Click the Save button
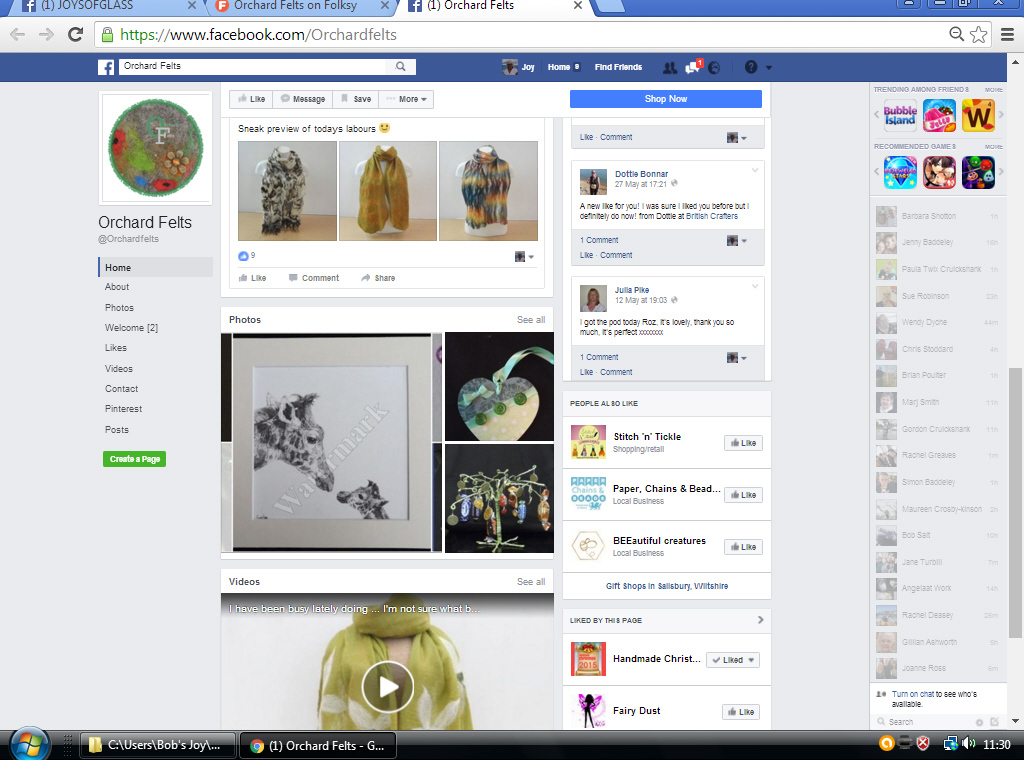The height and width of the screenshot is (767, 1033). tap(356, 99)
